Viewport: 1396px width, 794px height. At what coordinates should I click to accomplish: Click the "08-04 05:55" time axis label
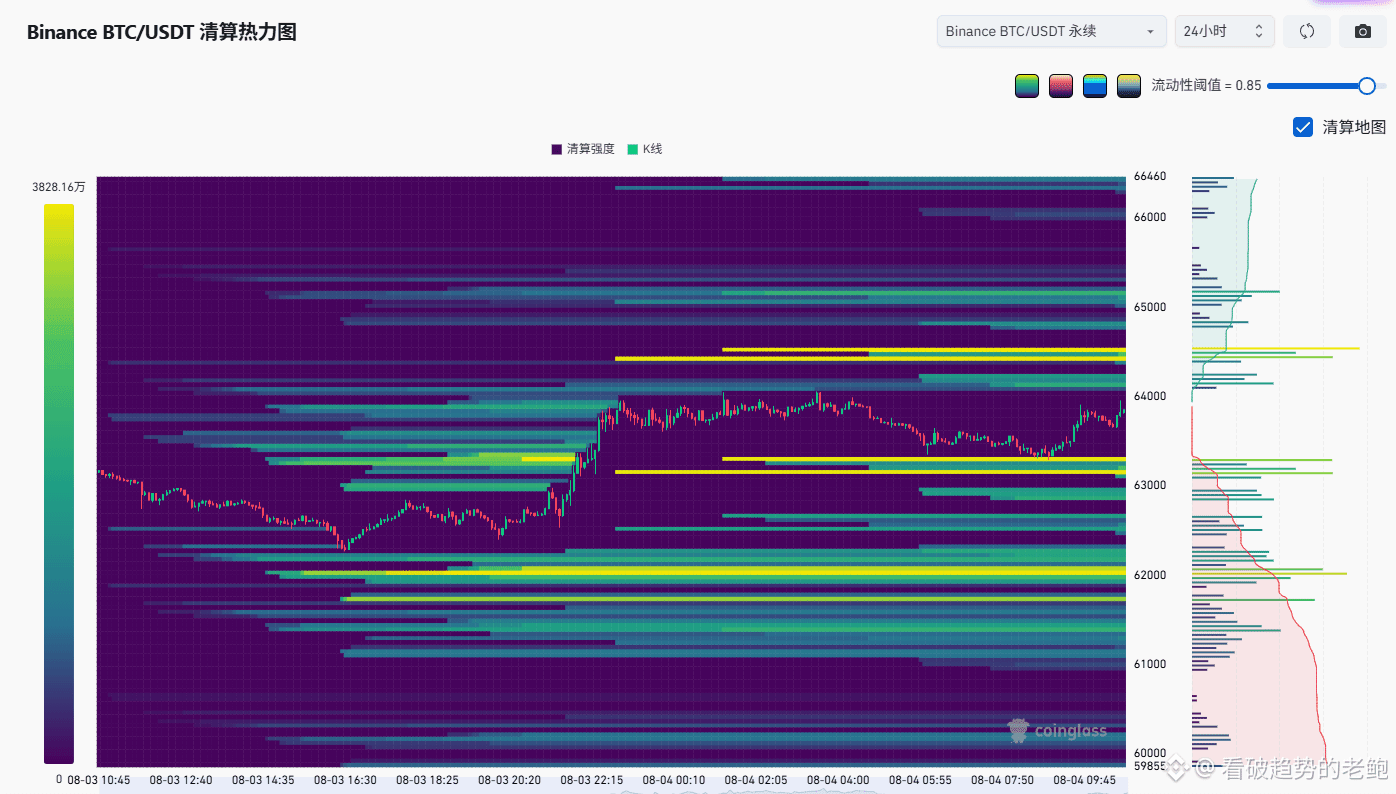[x=920, y=780]
